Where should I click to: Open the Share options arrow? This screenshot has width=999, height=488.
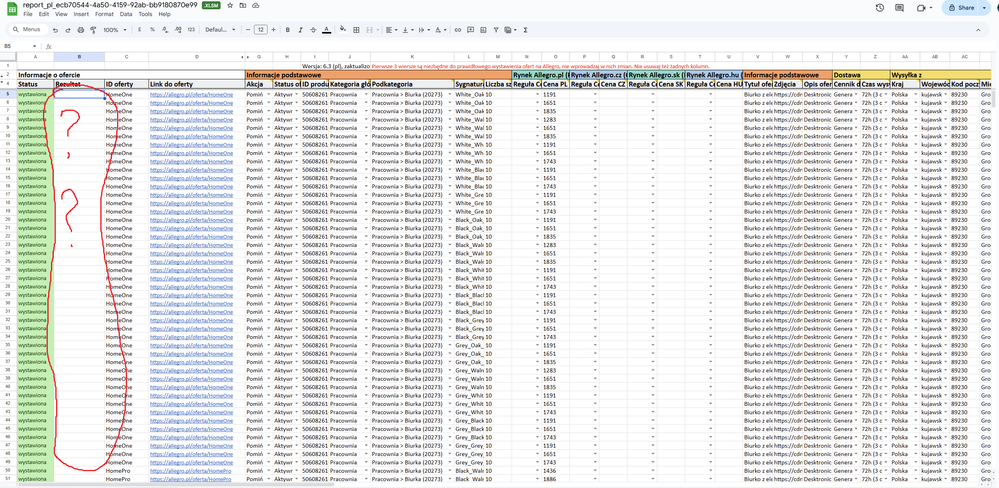(985, 8)
